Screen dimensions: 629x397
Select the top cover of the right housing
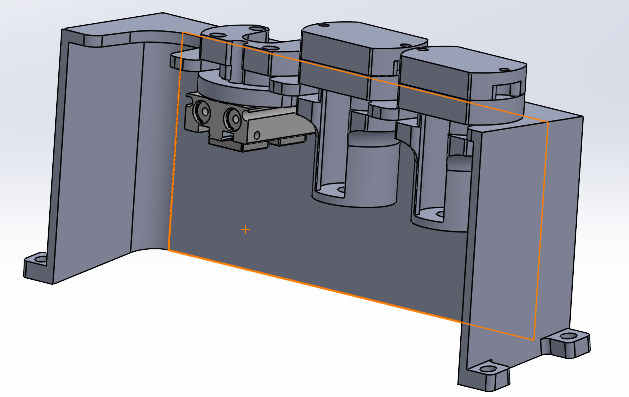[x=463, y=60]
